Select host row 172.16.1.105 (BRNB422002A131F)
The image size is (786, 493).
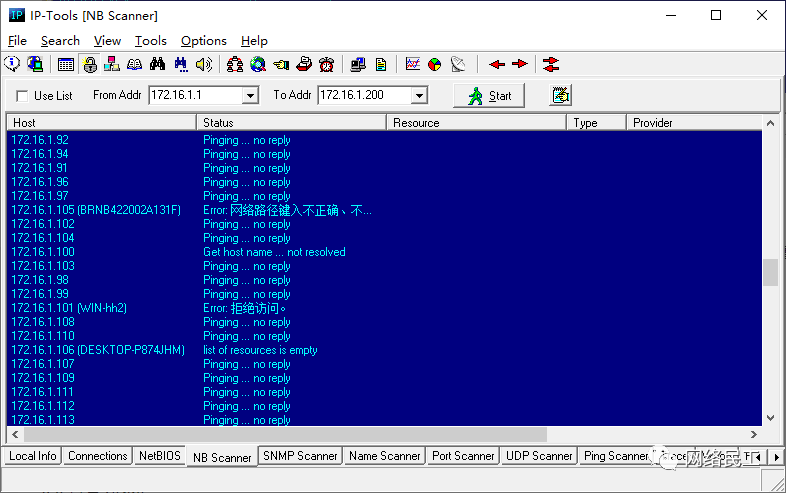(384, 210)
